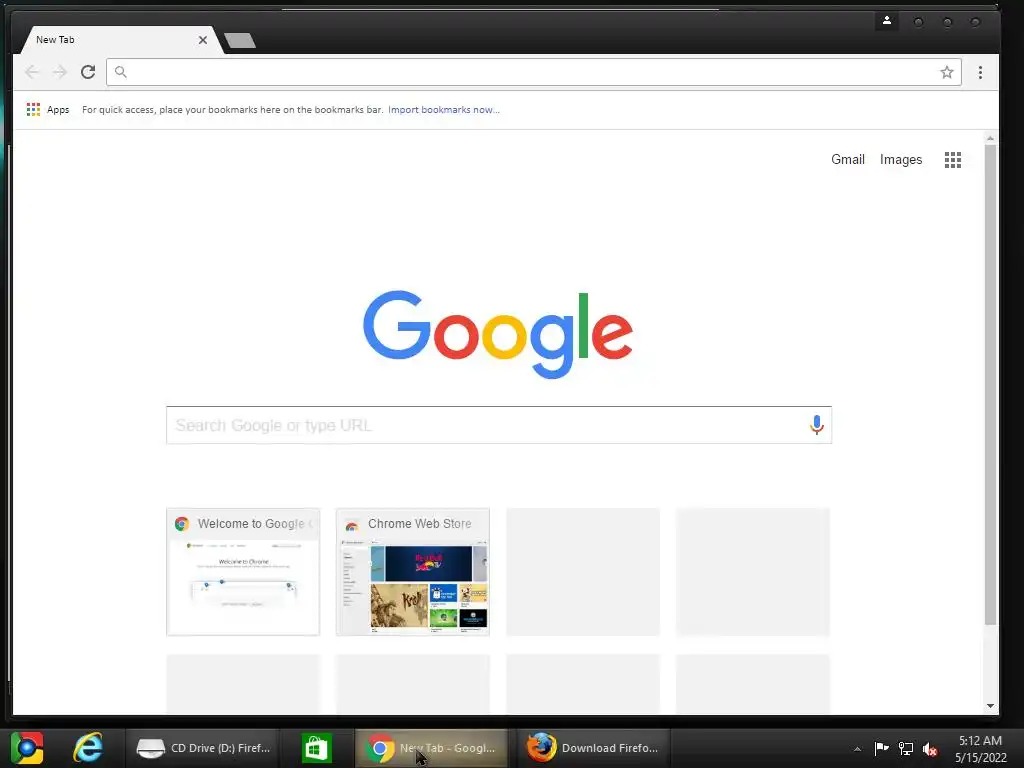Click the New Tab - Google Chrome taskbar button
Screen dimensions: 1024x768
click(431, 748)
